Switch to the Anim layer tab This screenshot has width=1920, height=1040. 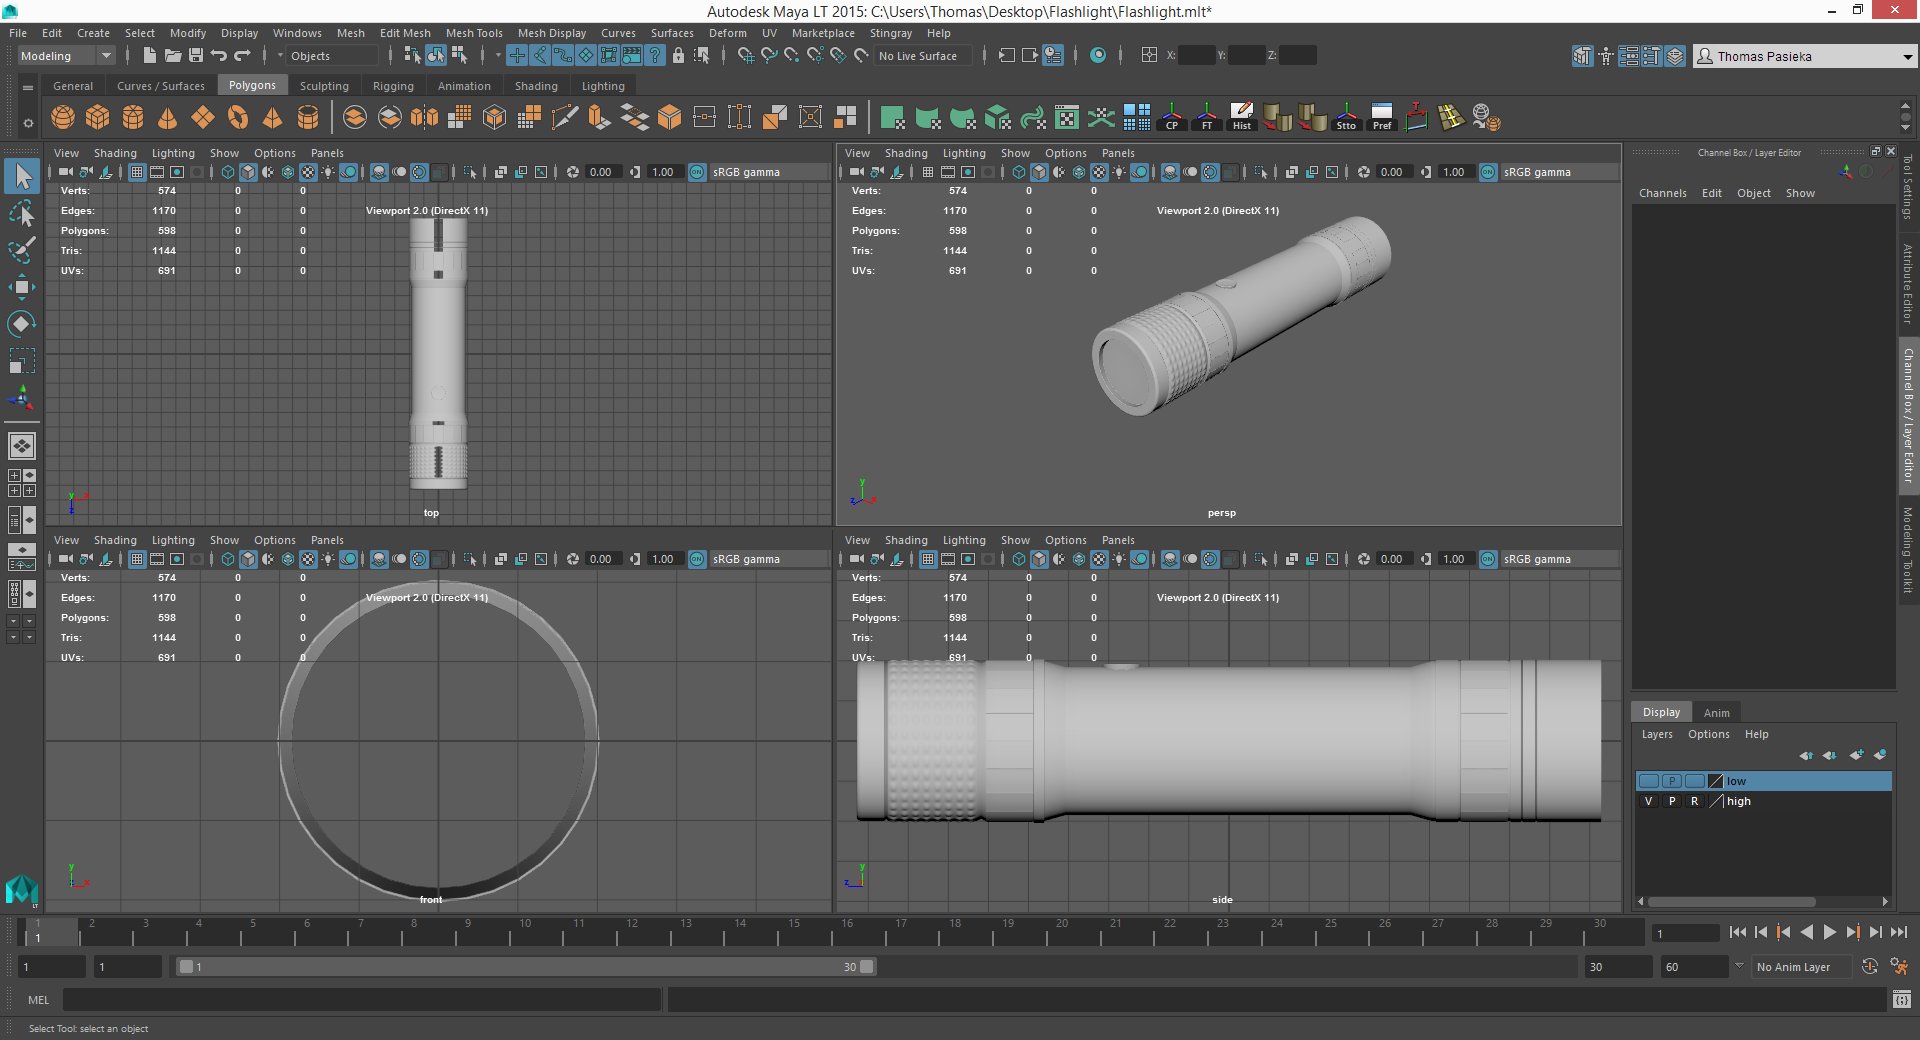pyautogui.click(x=1716, y=713)
